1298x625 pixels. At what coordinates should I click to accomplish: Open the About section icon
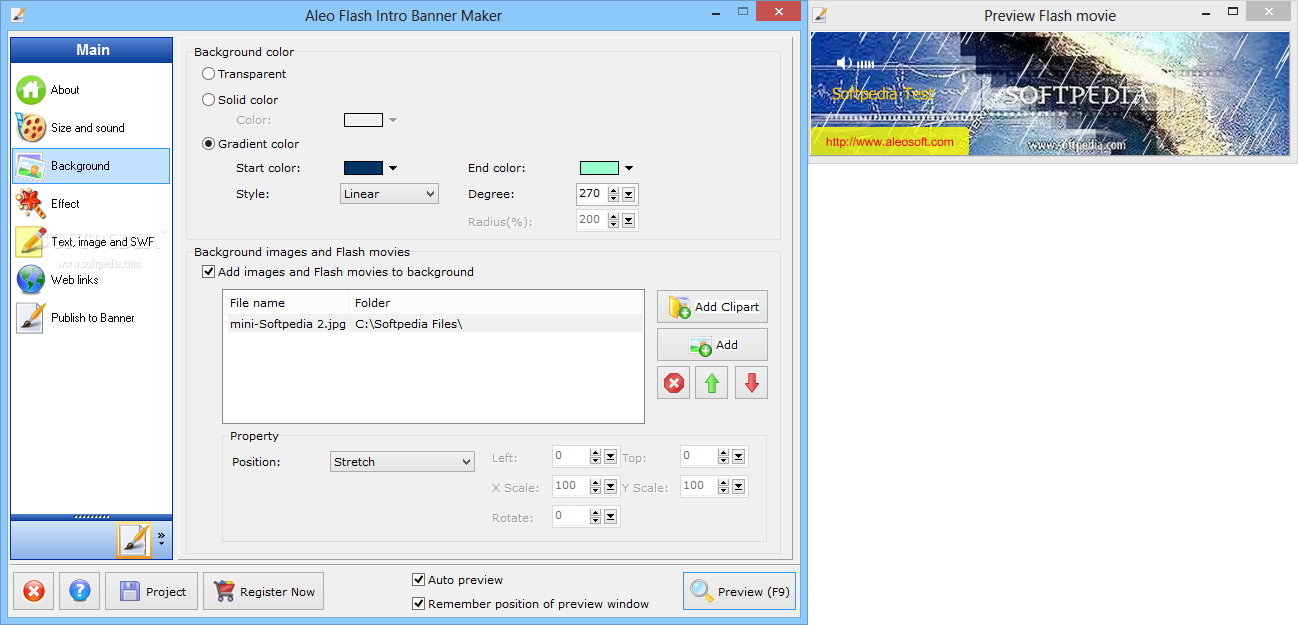pyautogui.click(x=31, y=90)
